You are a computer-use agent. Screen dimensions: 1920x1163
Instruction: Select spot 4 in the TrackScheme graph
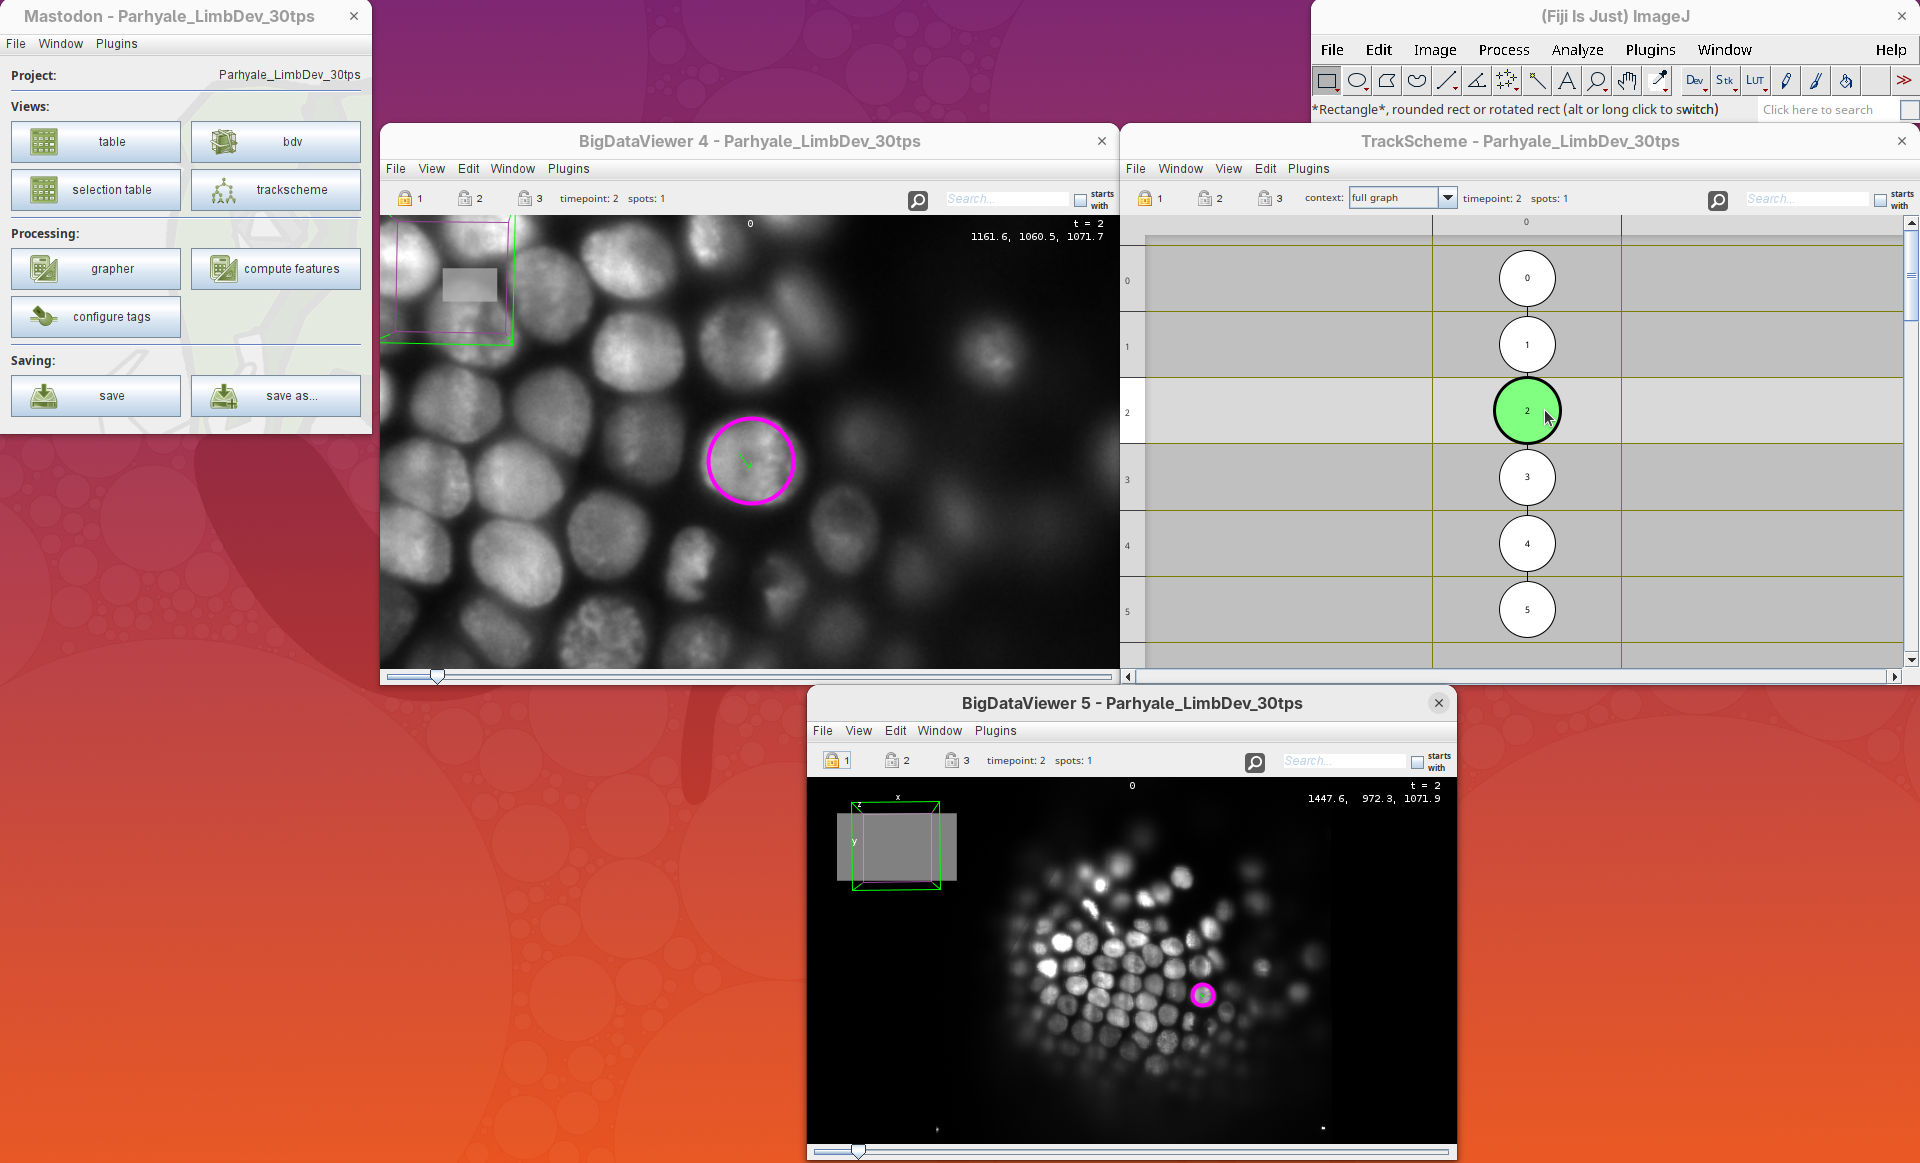1526,544
